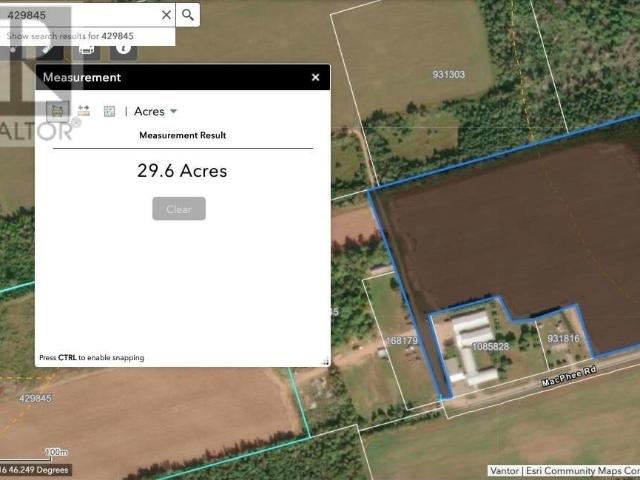Screen dimensions: 640x480
Task: Open the Print tool icon in the toolbar
Action: tap(87, 50)
